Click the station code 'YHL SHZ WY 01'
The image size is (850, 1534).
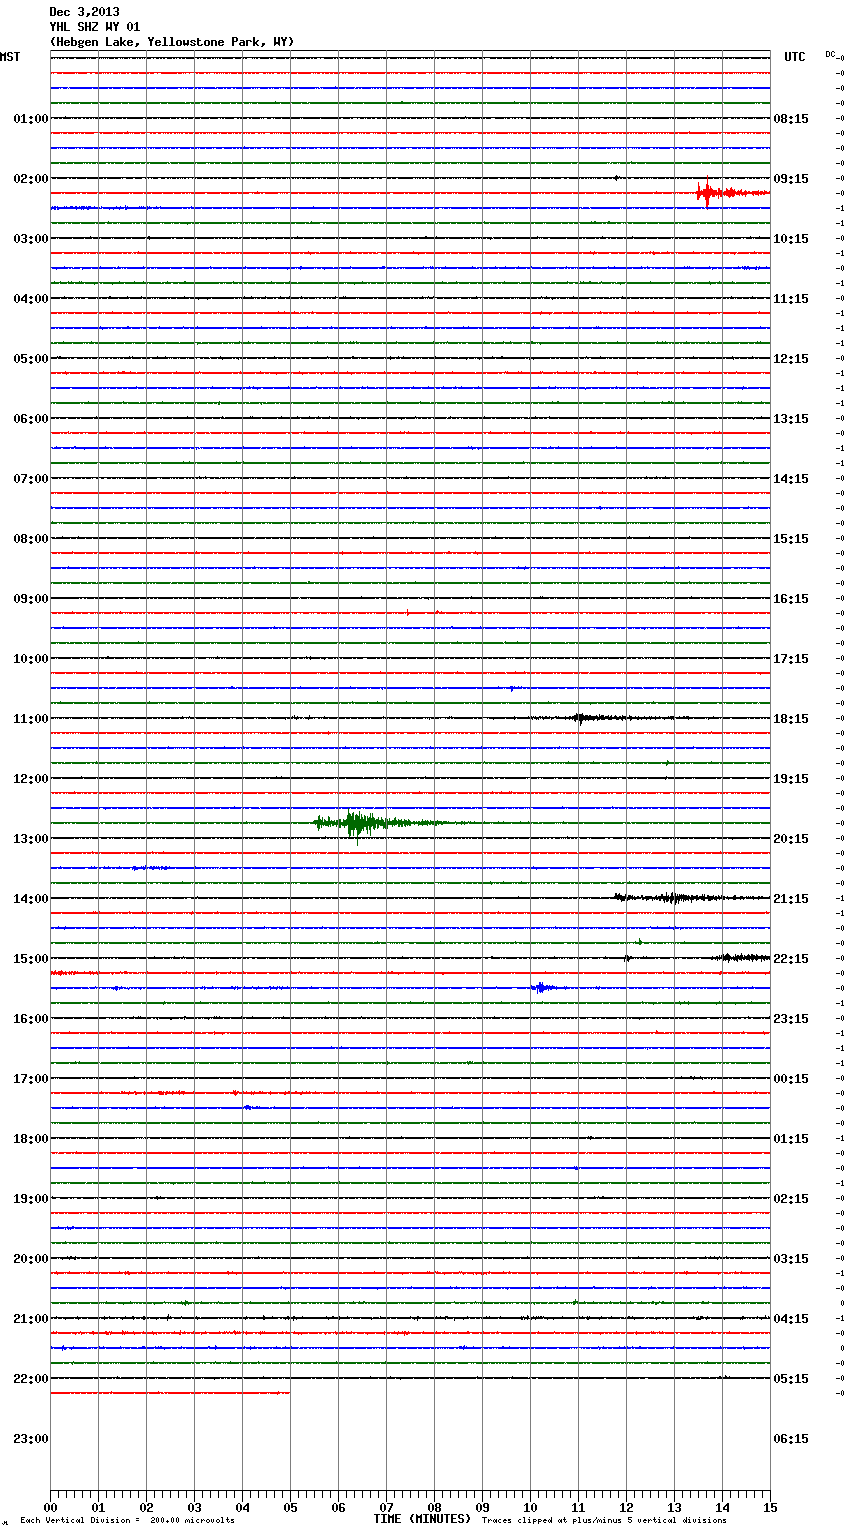tap(95, 27)
